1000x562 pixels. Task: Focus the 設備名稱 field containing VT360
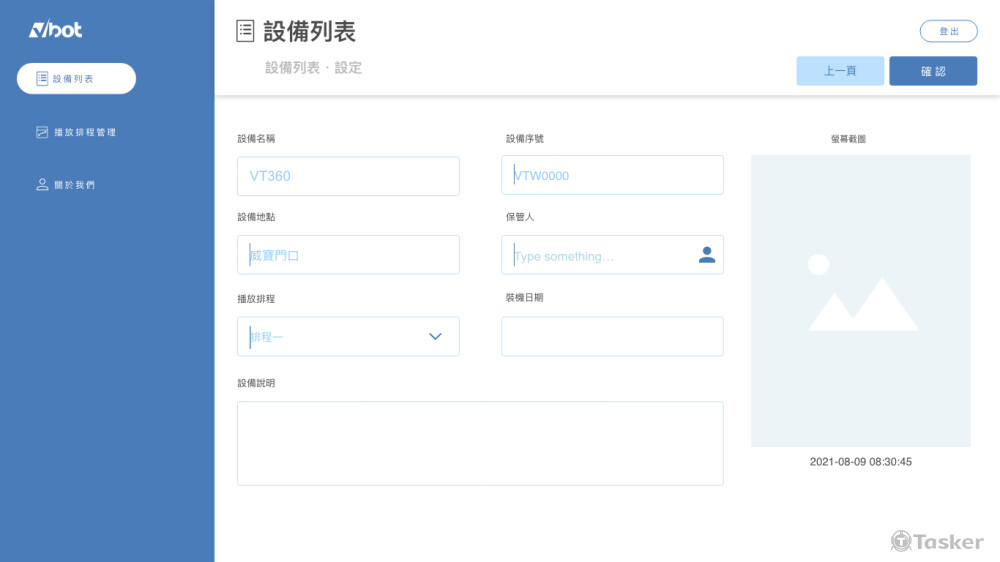click(x=348, y=176)
